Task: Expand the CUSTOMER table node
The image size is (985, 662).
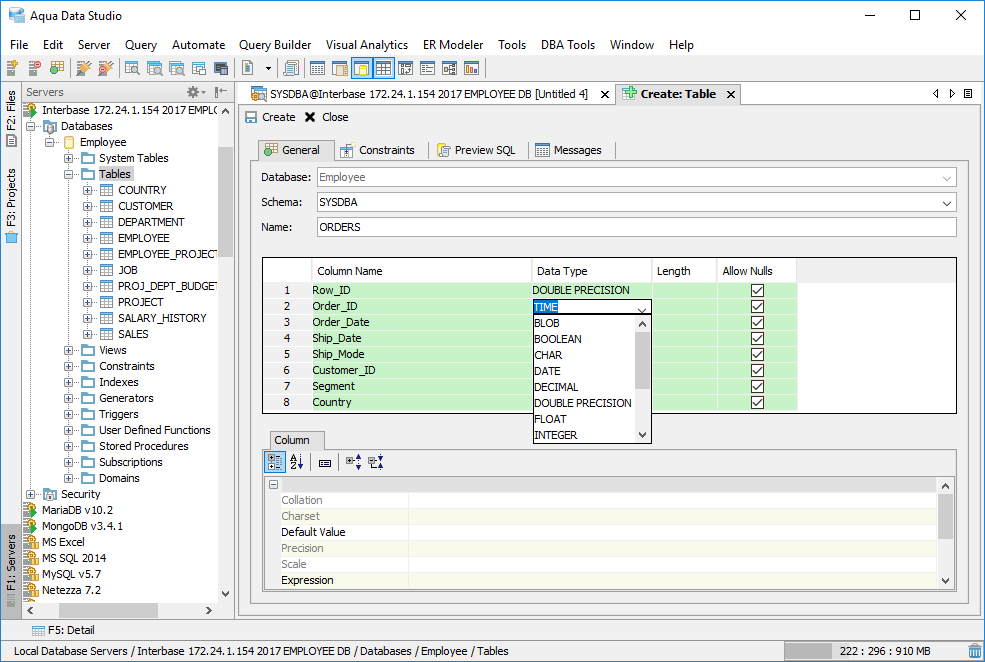Action: [x=88, y=206]
